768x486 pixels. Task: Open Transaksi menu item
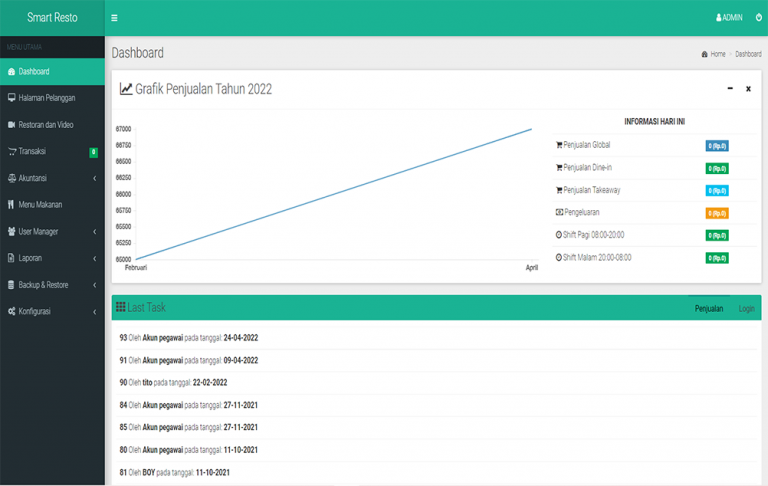click(x=52, y=151)
